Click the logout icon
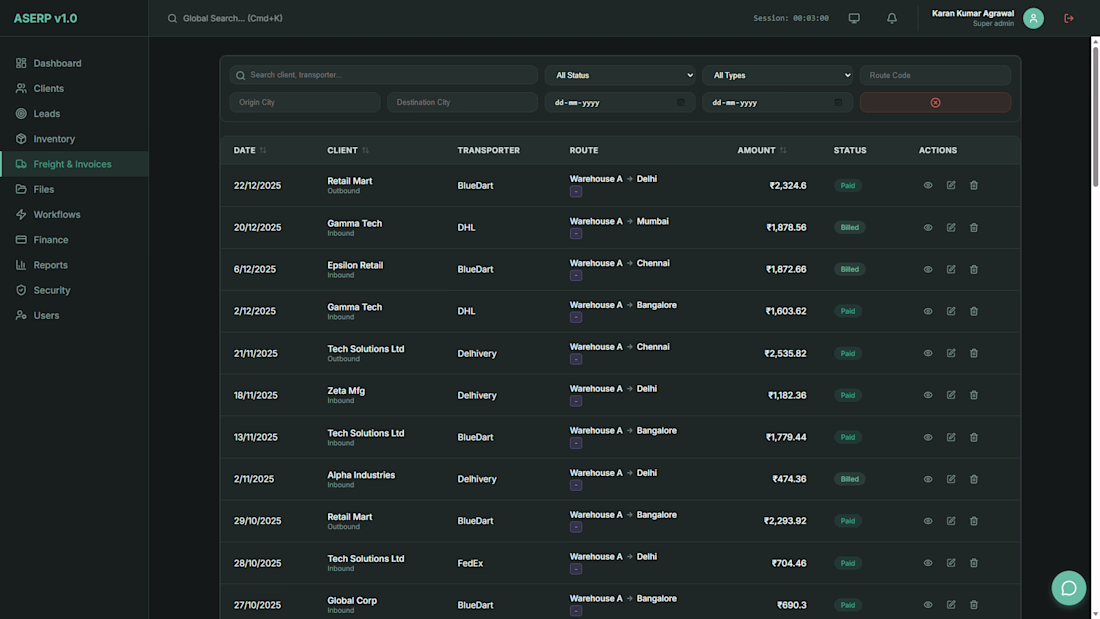The width and height of the screenshot is (1100, 619). tap(1068, 18)
